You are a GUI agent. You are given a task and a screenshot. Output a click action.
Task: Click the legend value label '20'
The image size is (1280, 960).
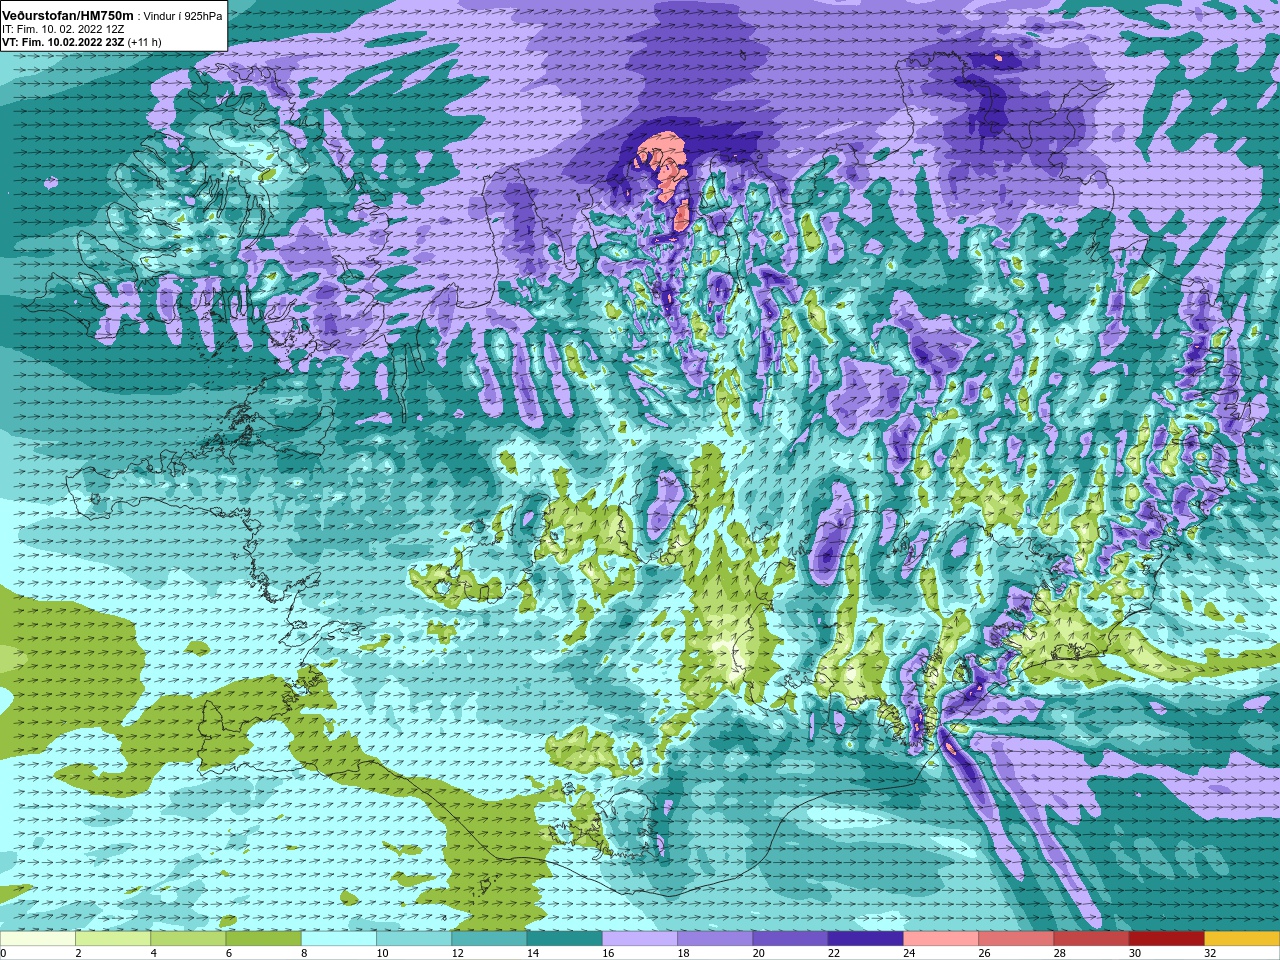point(759,953)
